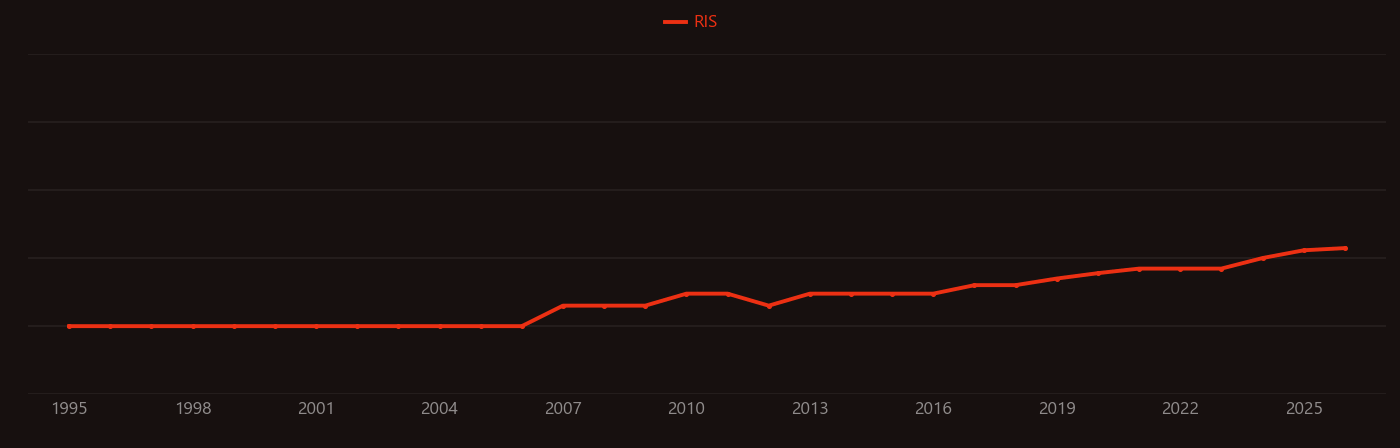
Task: Select the RIS data point at 2010
Action: click(687, 294)
